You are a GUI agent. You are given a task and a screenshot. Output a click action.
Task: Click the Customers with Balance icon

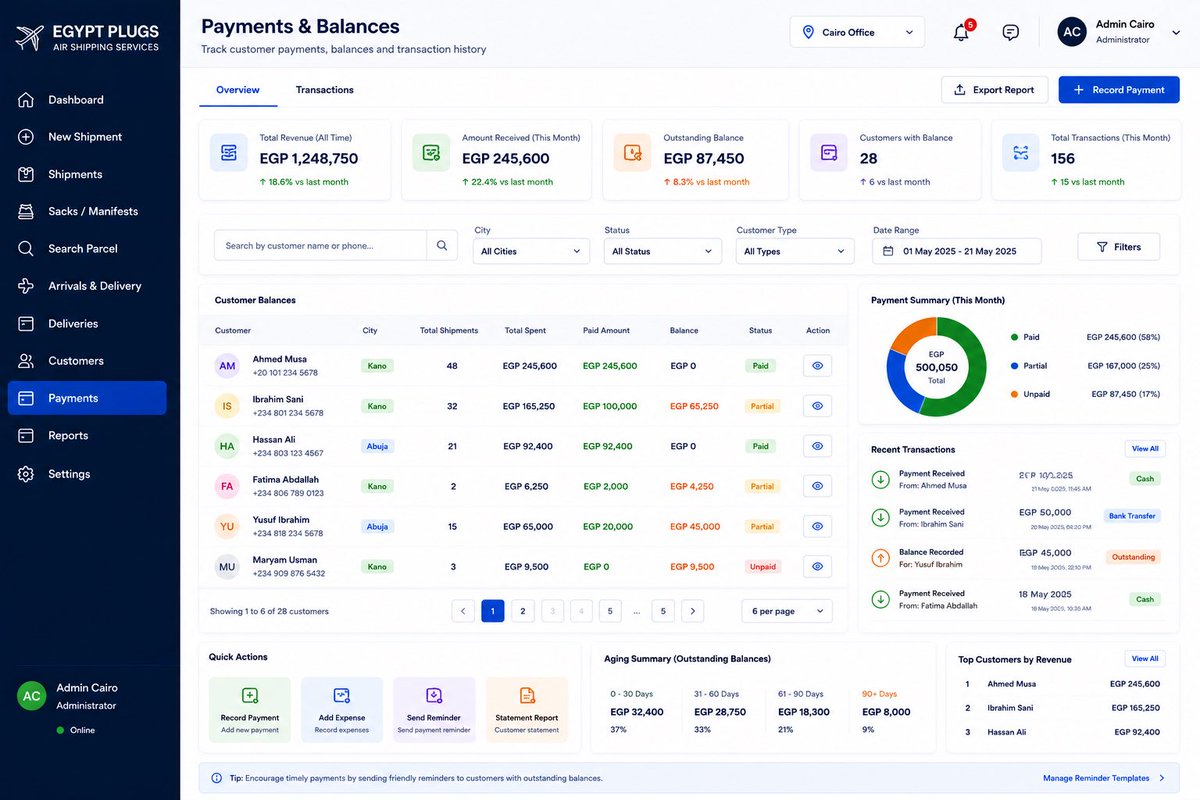click(829, 153)
